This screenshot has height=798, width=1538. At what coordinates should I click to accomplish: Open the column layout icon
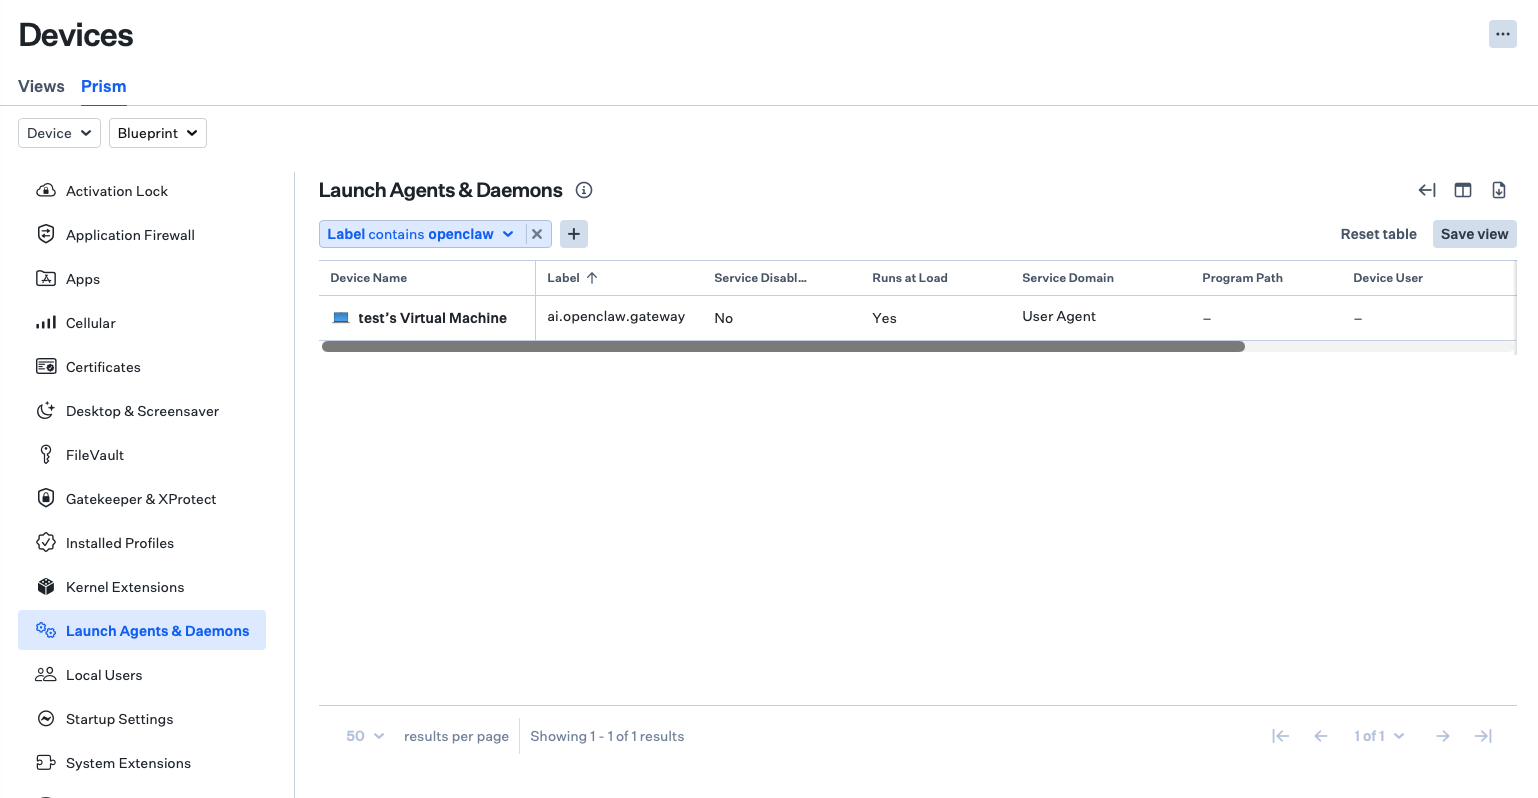click(1463, 190)
